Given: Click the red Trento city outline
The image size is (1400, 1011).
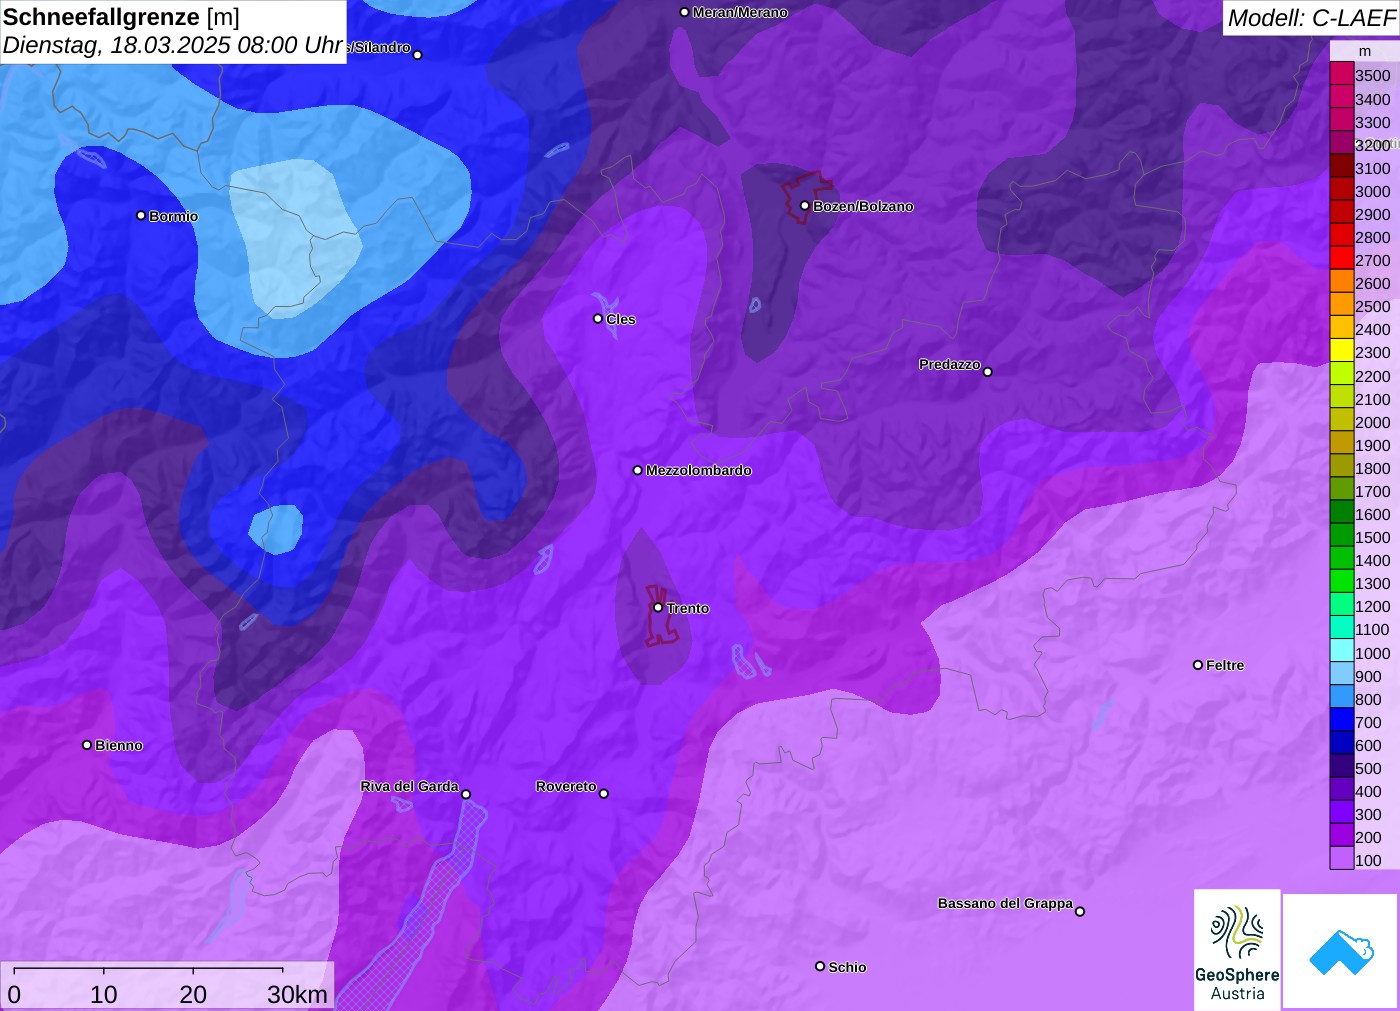Looking at the screenshot, I should [x=661, y=616].
